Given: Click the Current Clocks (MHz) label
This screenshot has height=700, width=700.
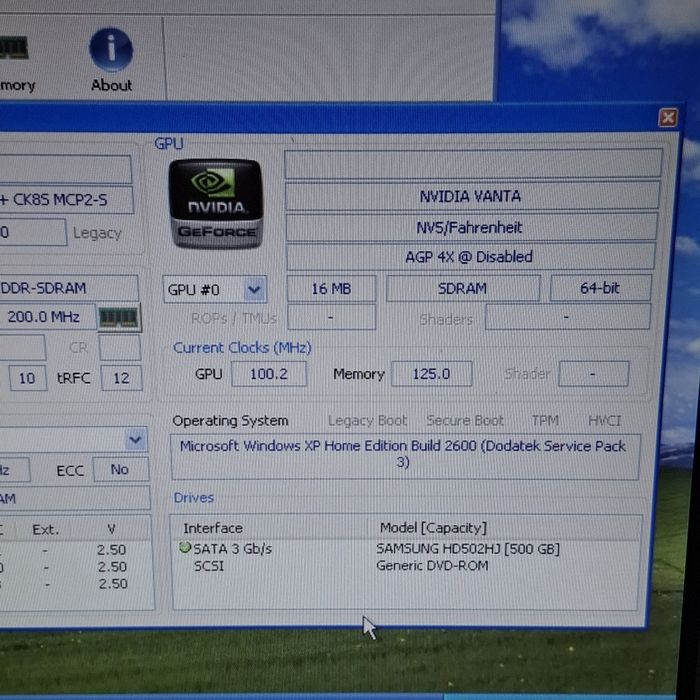Looking at the screenshot, I should click(x=242, y=348).
